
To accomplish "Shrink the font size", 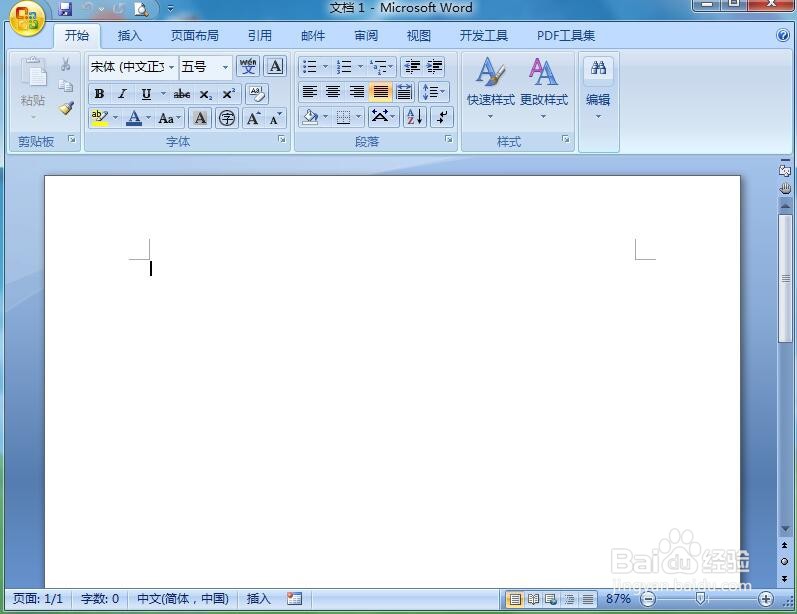I will pos(275,118).
